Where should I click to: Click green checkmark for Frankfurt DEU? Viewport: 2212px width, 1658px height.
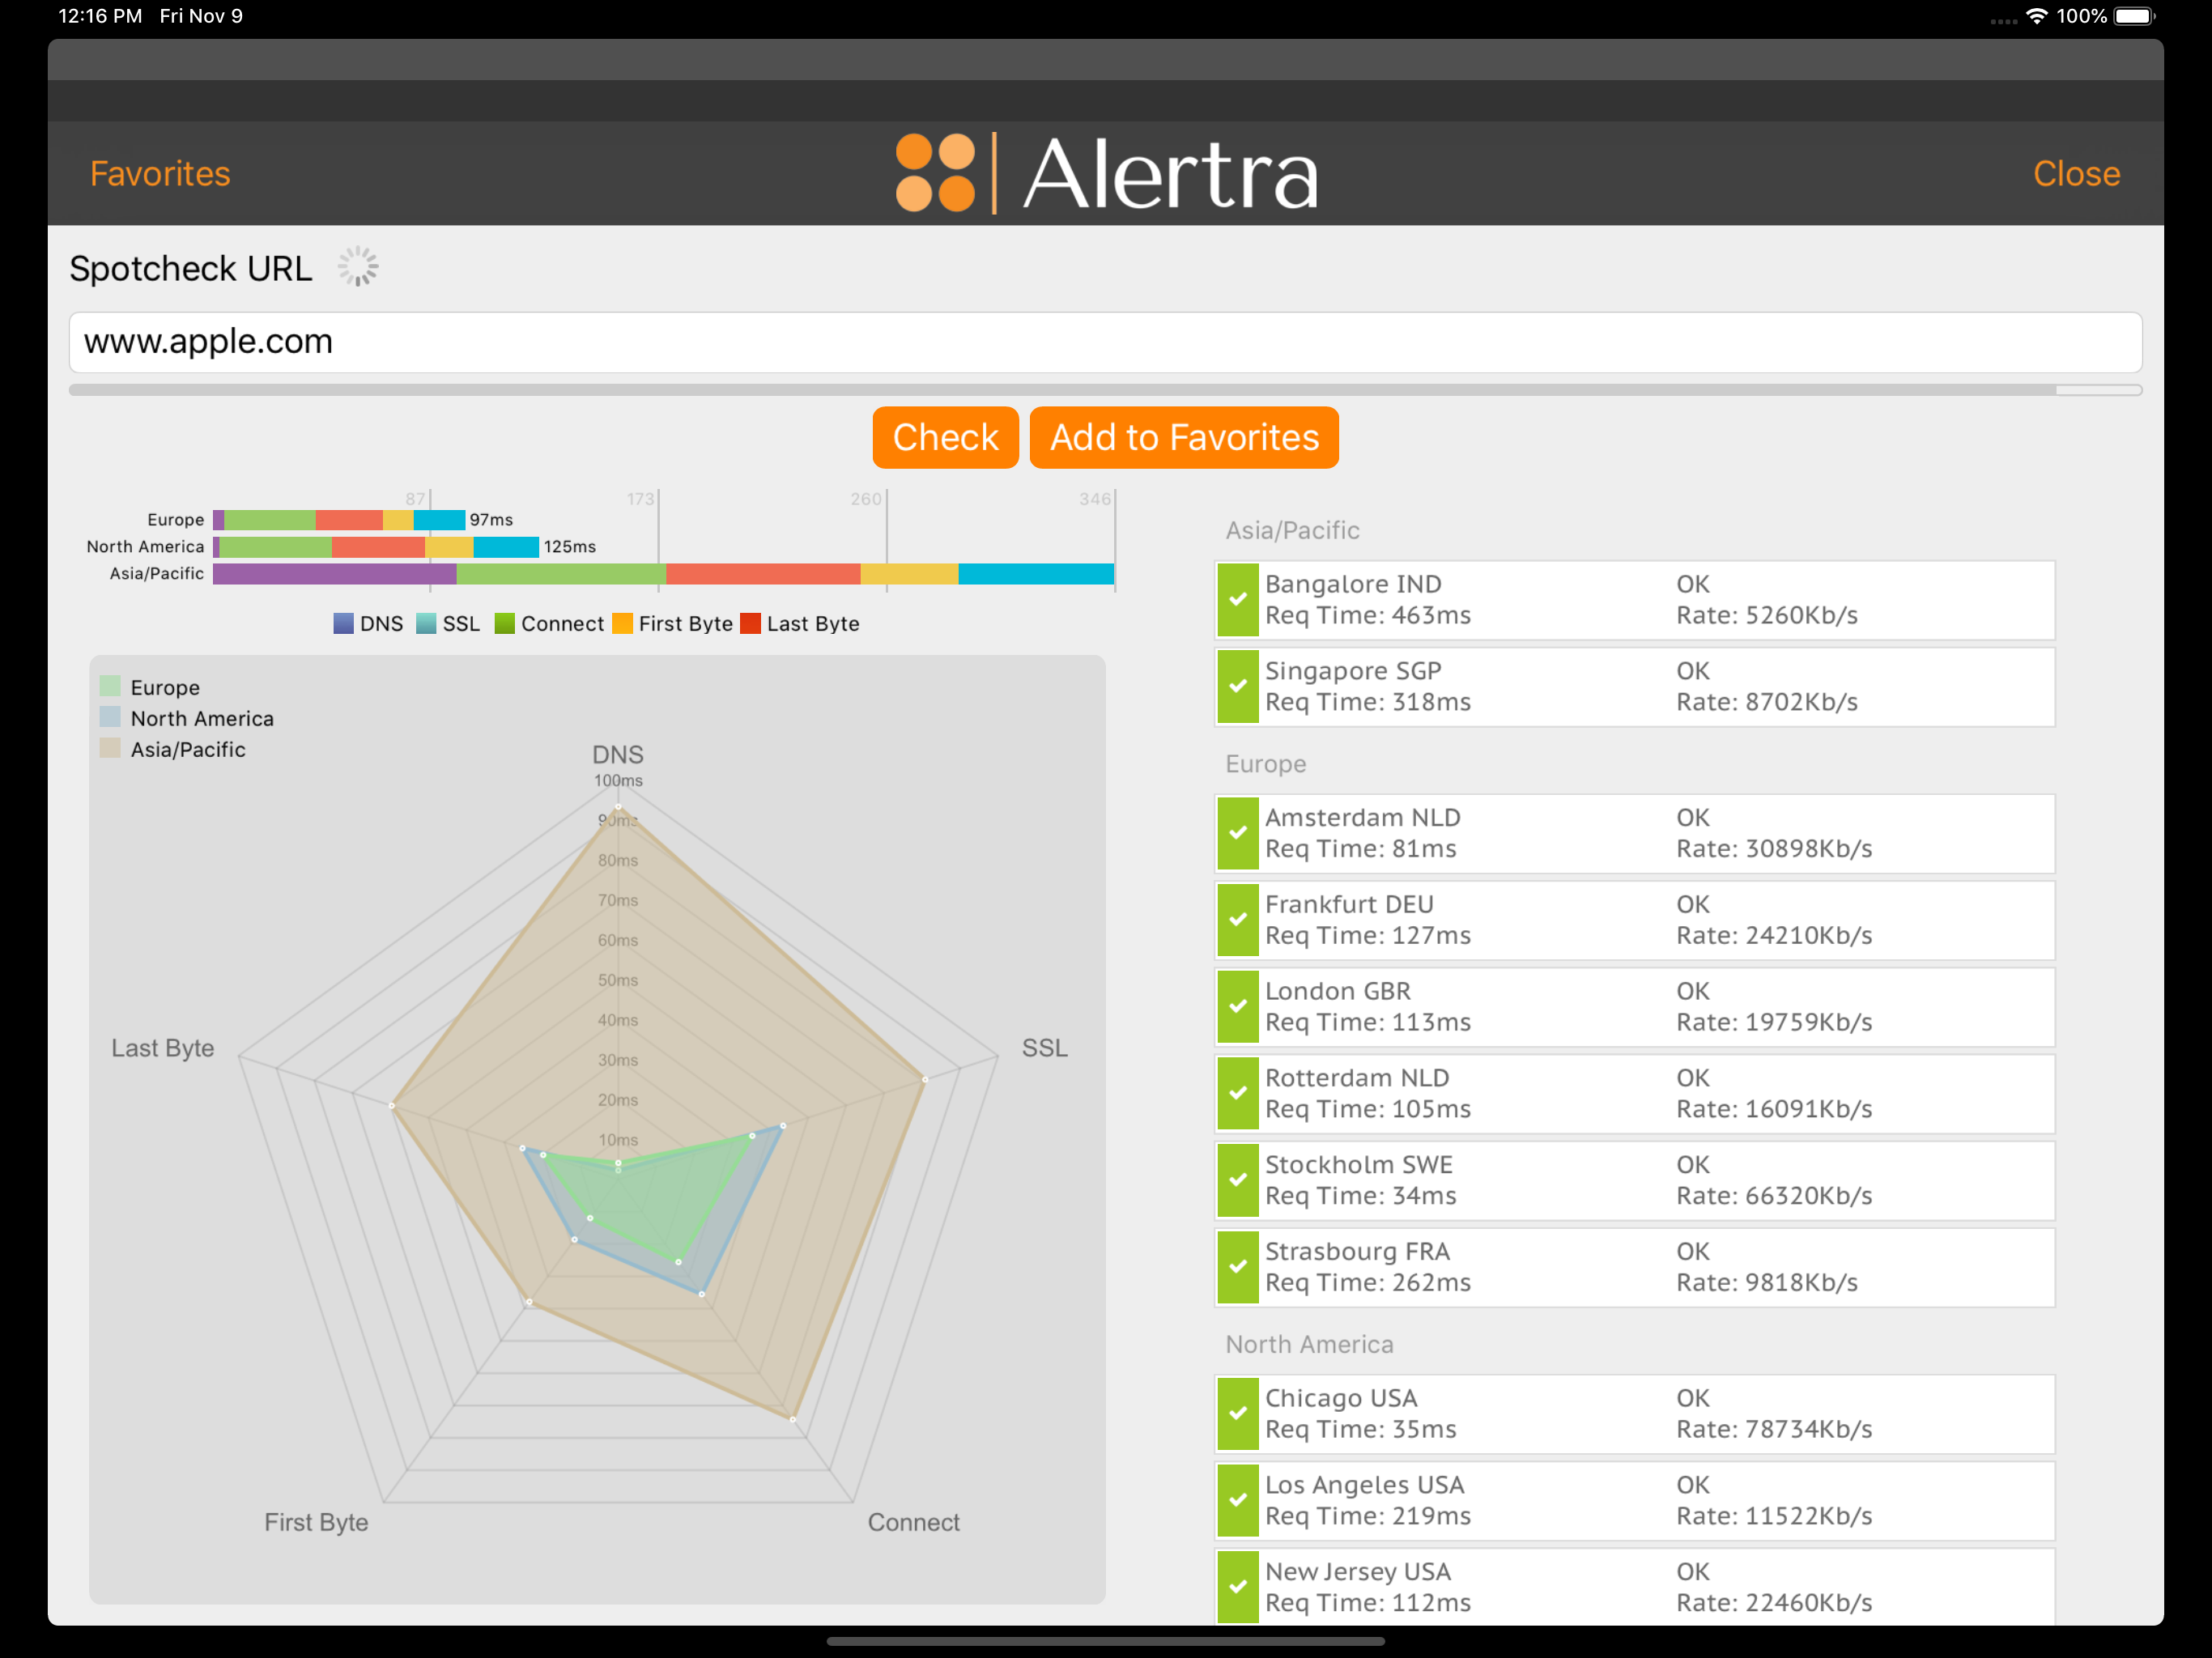1237,920
